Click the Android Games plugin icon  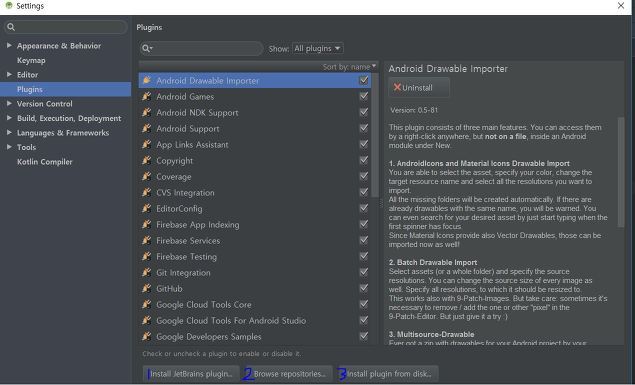click(x=147, y=96)
